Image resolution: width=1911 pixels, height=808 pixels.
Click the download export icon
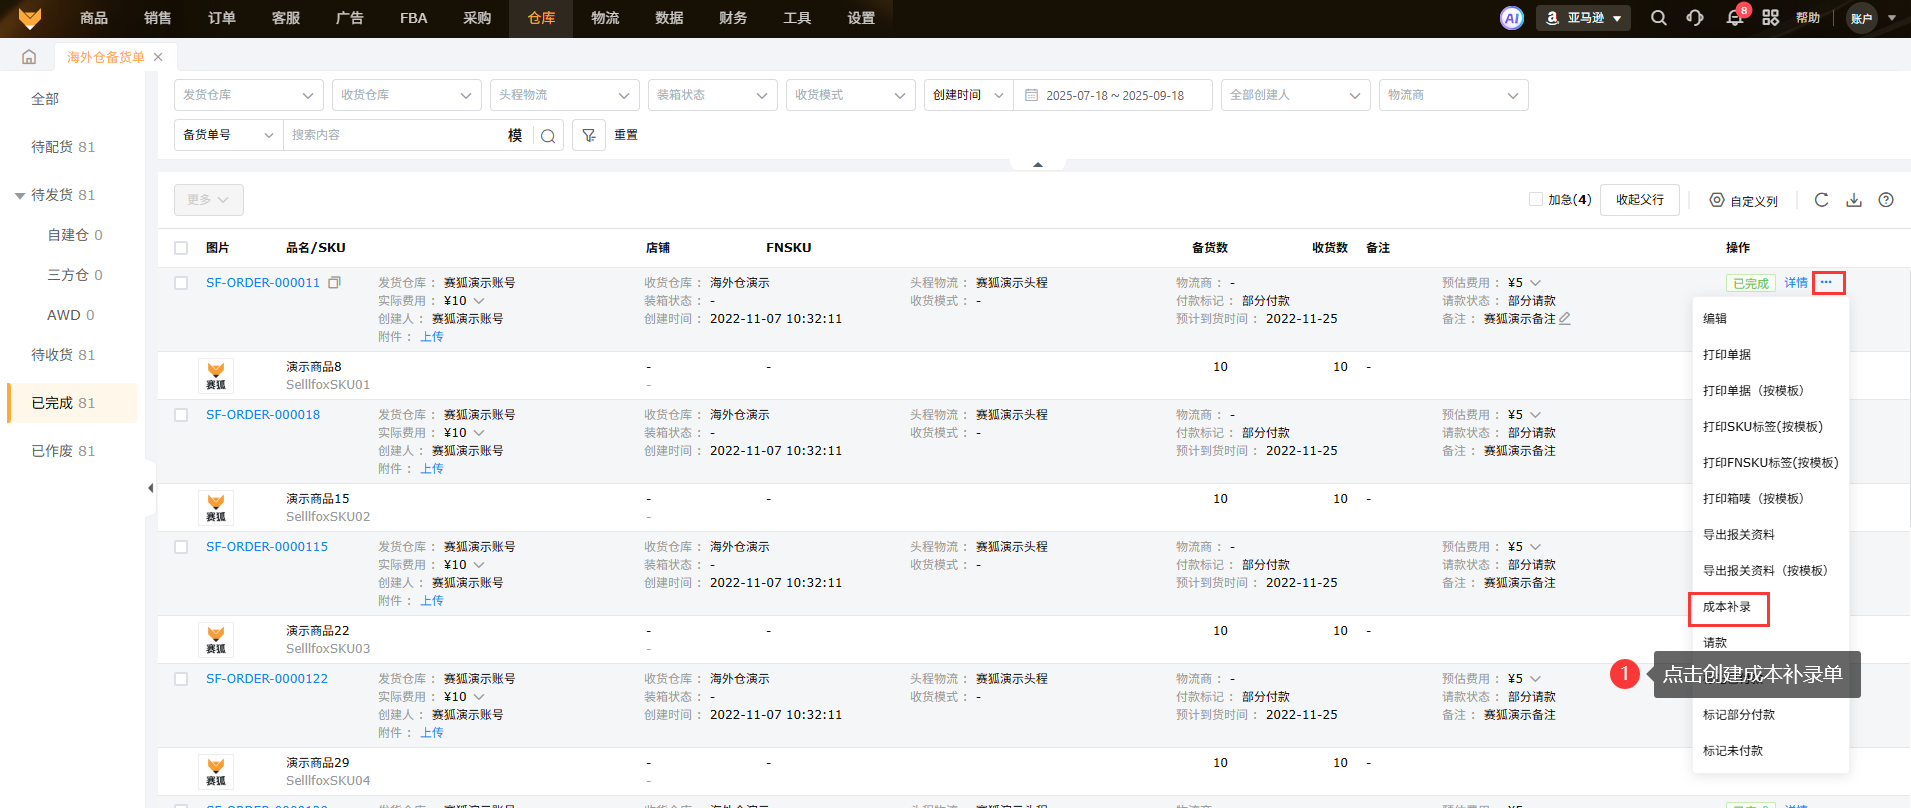tap(1853, 200)
